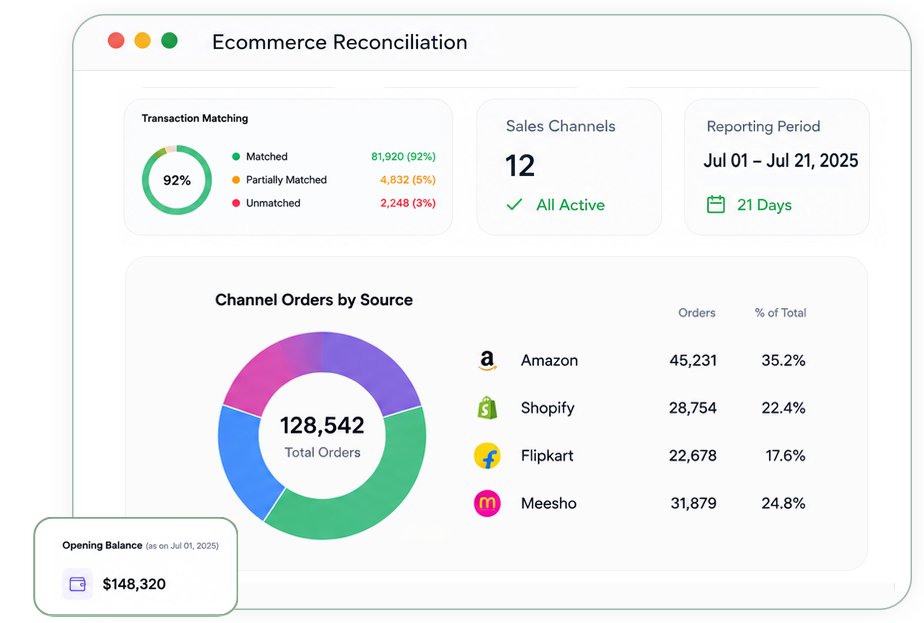Image resolution: width=924 pixels, height=623 pixels.
Task: Click the green window maximize button
Action: (170, 41)
